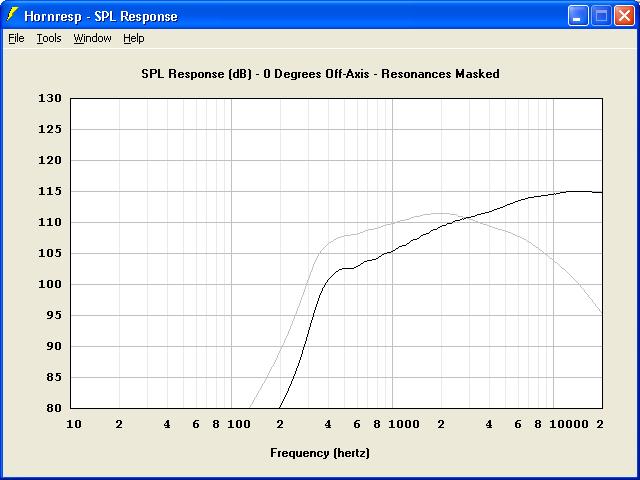Click the 110 dB axis label
Viewport: 640px width, 480px height.
[50, 222]
